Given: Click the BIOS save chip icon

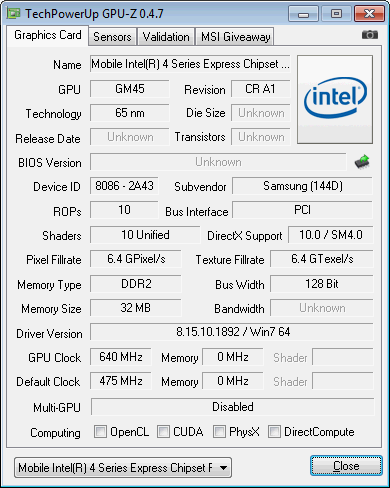Looking at the screenshot, I should pyautogui.click(x=362, y=162).
